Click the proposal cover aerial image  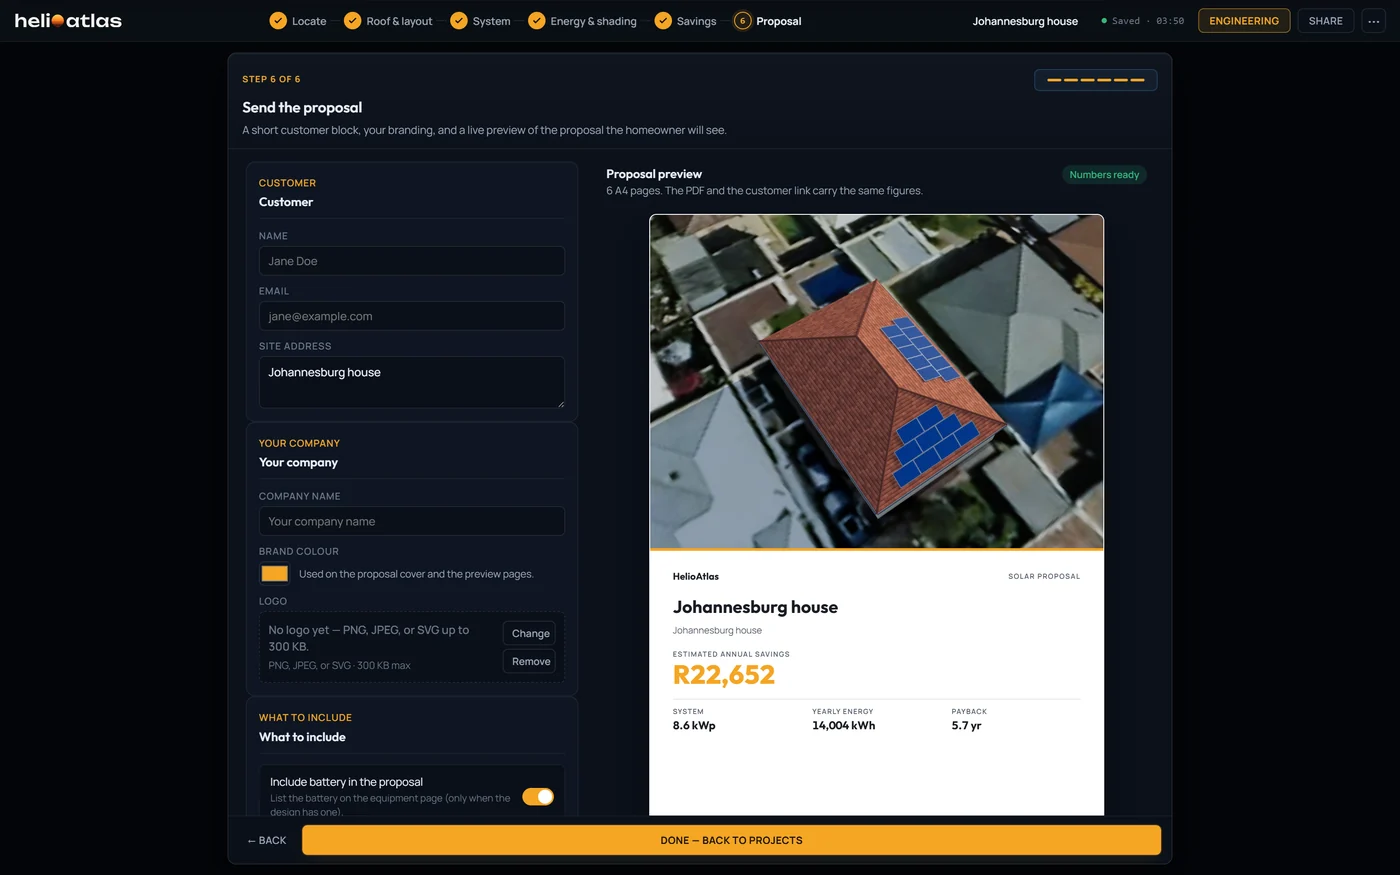pyautogui.click(x=876, y=381)
